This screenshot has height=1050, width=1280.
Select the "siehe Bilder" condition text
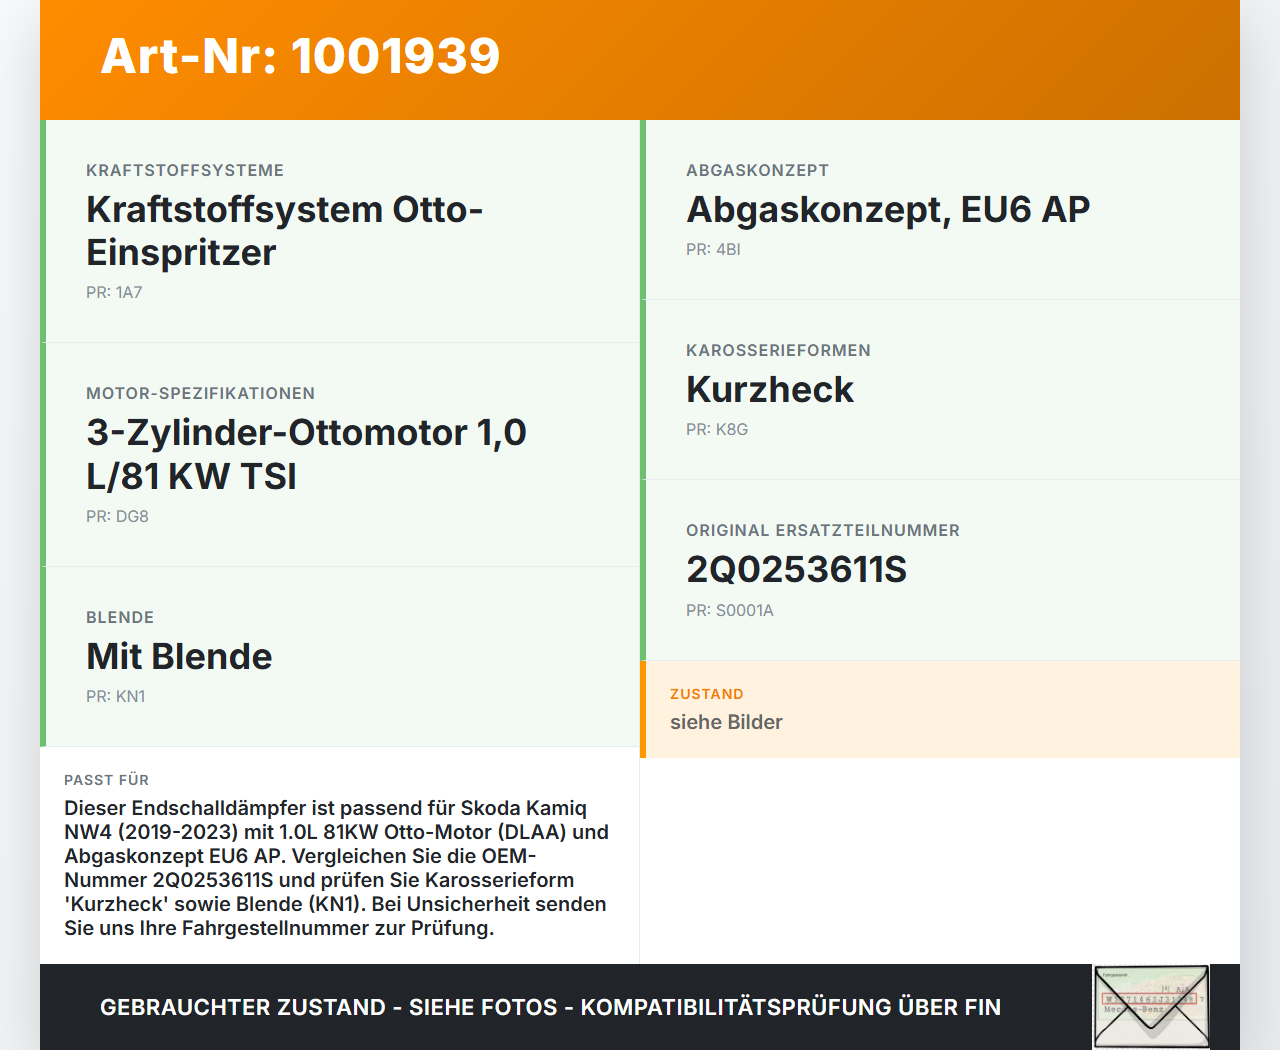(726, 722)
